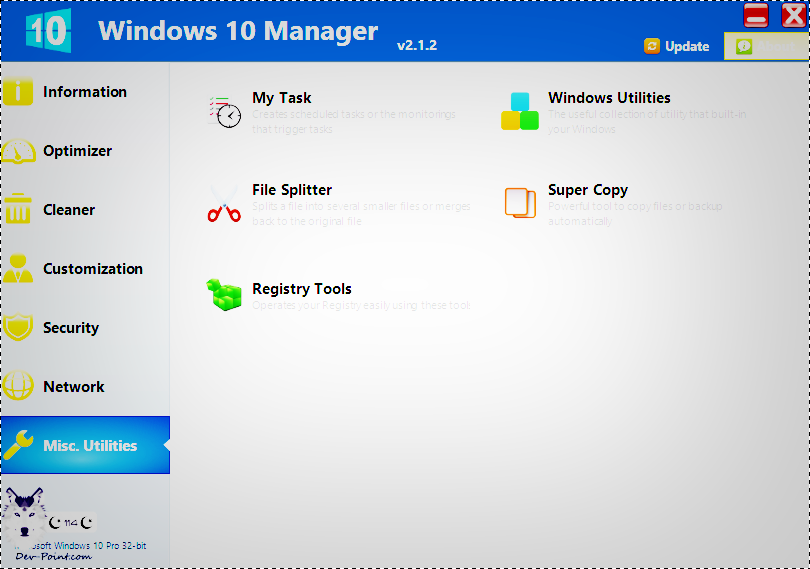Launch Windows Utilities colored blocks icon
Image resolution: width=810 pixels, height=569 pixels.
point(519,111)
